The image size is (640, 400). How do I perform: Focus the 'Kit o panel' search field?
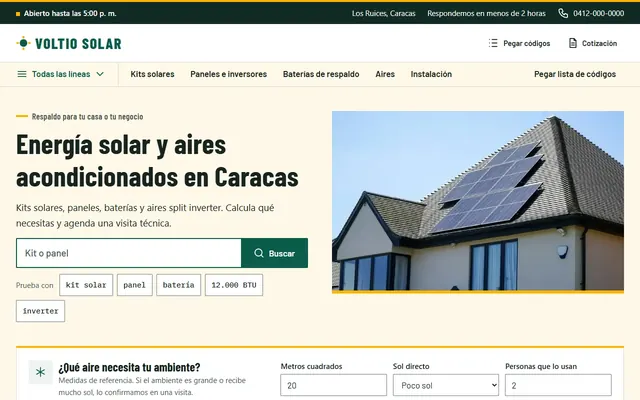click(129, 253)
